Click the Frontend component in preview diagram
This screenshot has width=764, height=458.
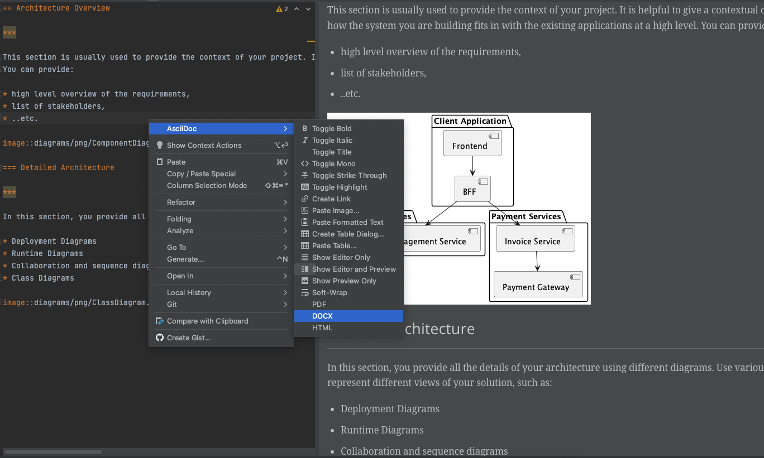pyautogui.click(x=472, y=144)
